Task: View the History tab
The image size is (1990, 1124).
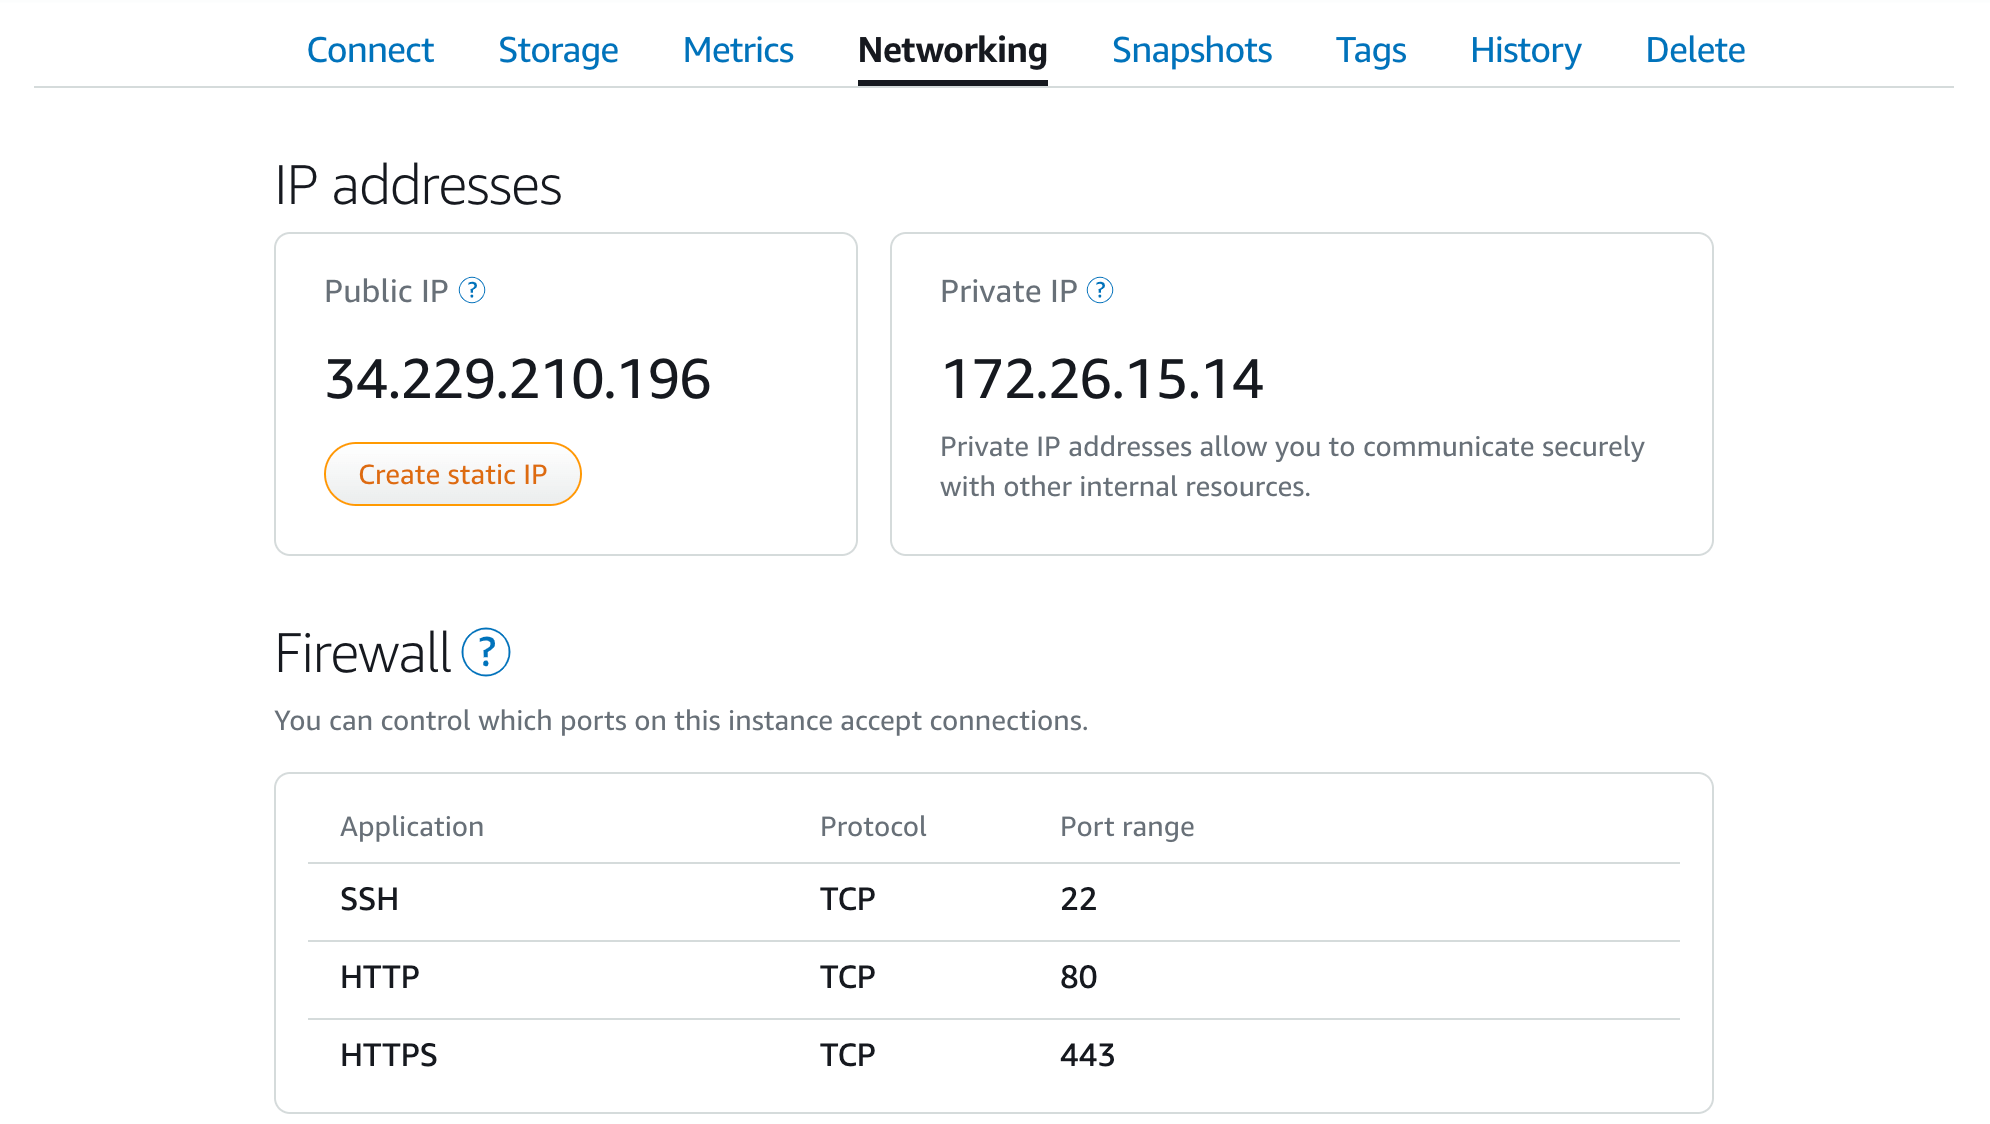Action: [1525, 50]
